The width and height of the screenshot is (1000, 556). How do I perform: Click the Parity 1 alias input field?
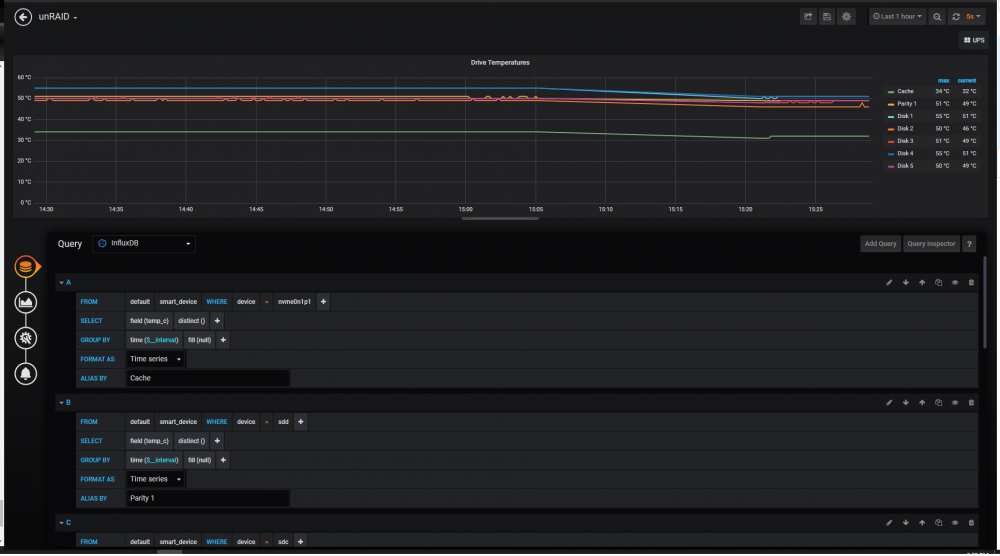207,498
